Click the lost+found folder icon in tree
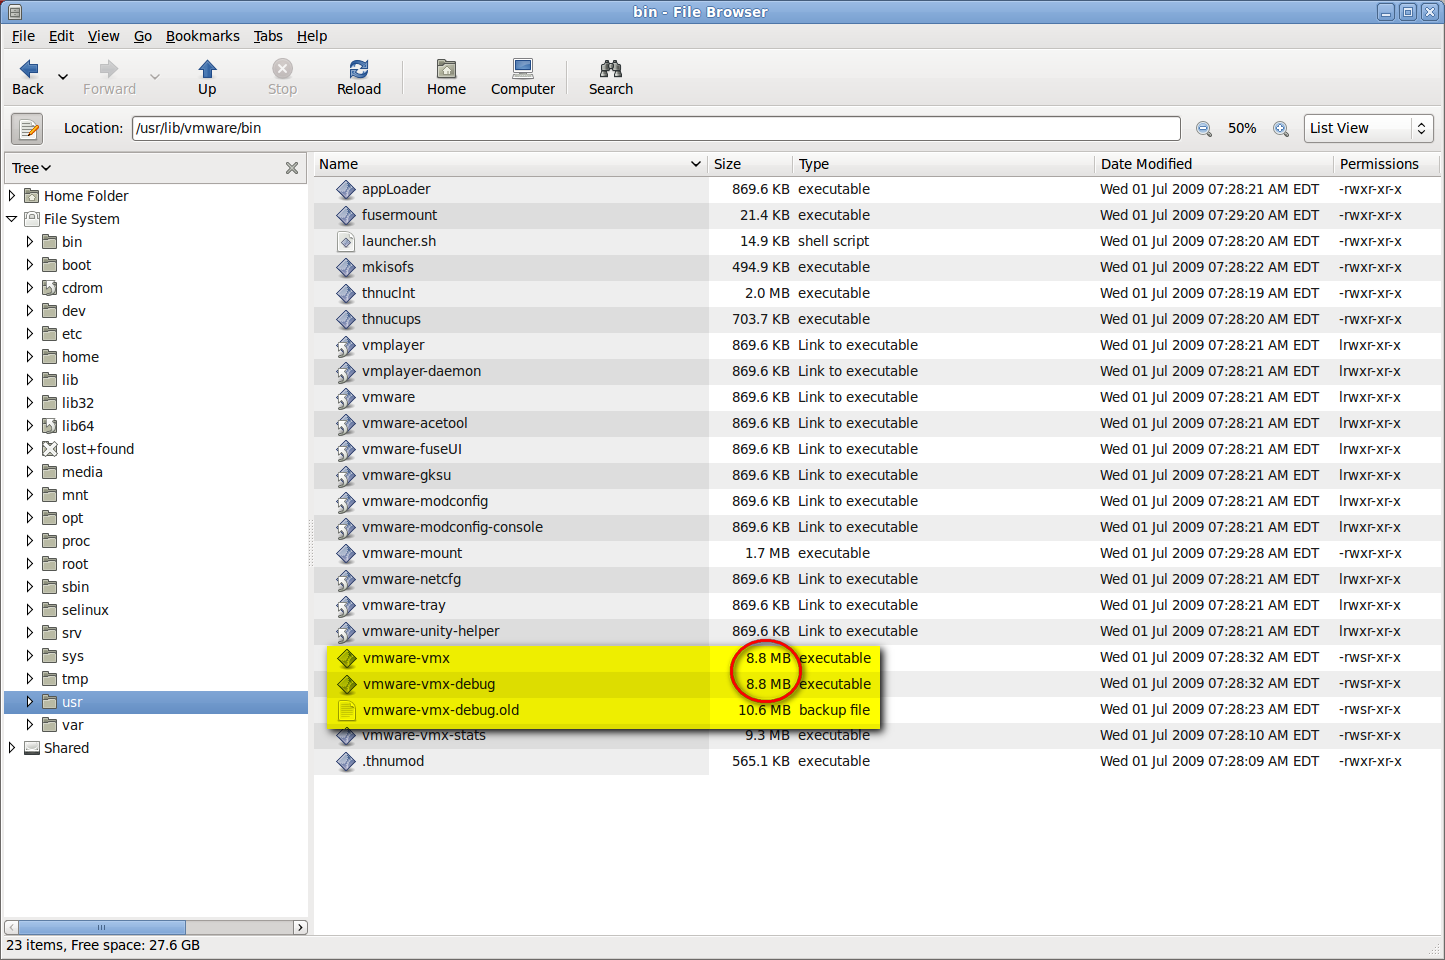This screenshot has width=1445, height=960. (x=49, y=449)
